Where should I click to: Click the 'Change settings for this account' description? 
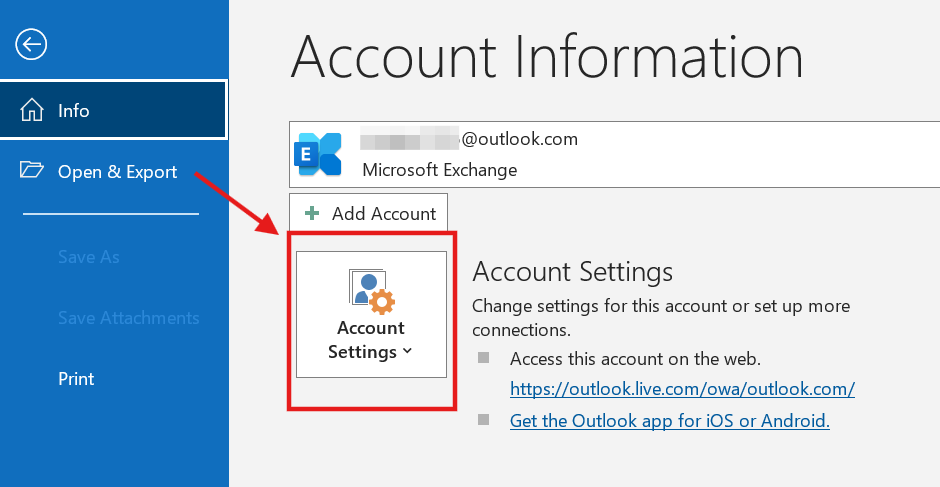(661, 318)
